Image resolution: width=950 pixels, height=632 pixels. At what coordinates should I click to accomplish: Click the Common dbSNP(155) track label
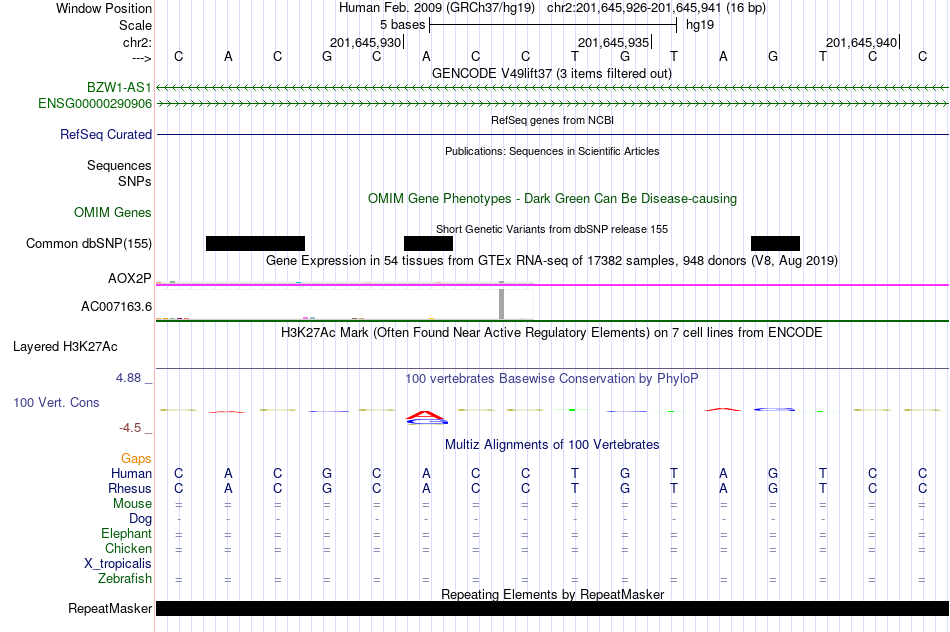(88, 244)
